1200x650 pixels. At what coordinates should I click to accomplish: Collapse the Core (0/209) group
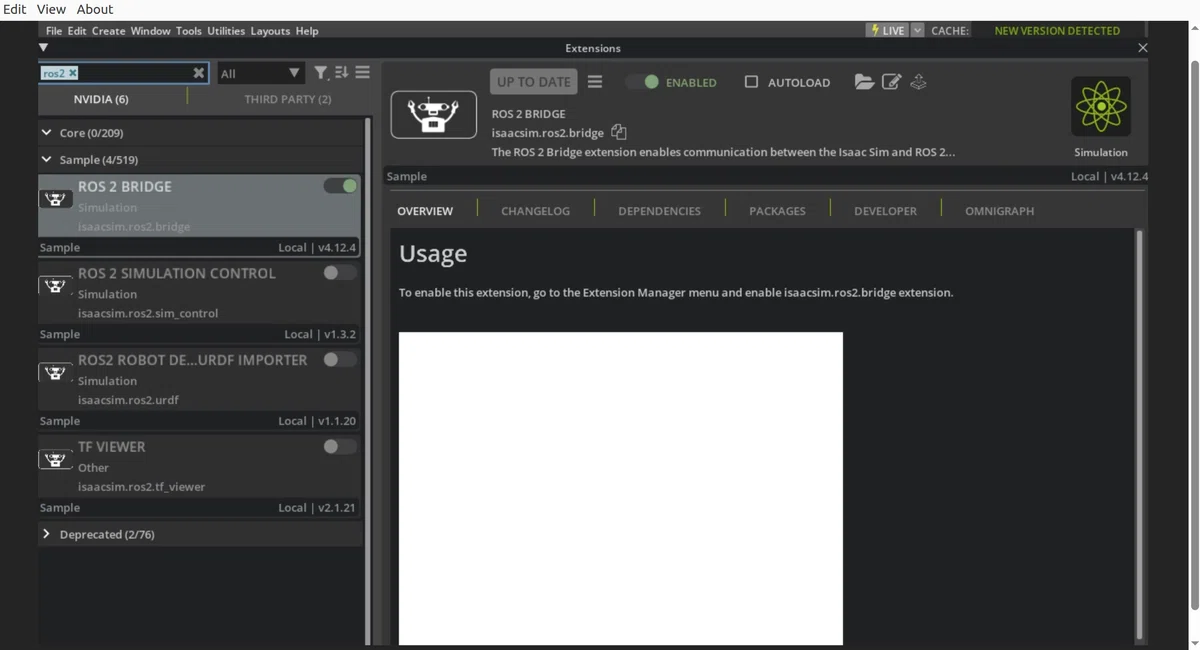(46, 132)
